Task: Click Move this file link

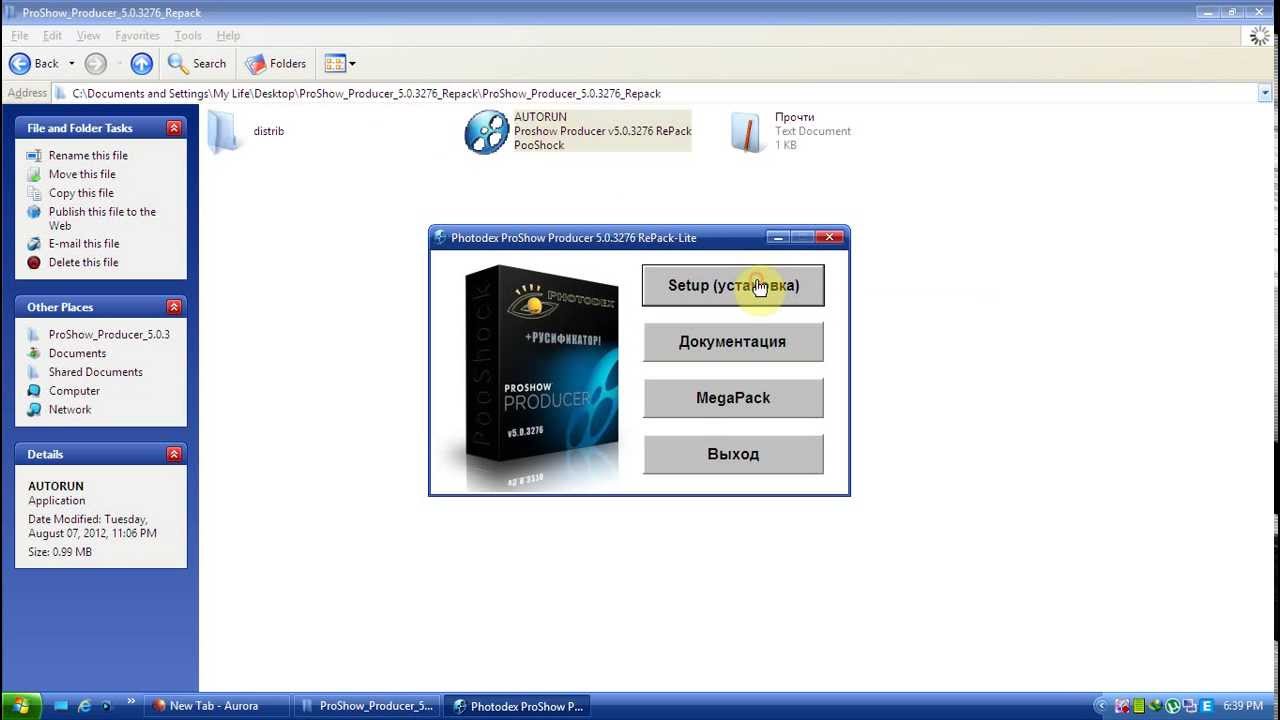Action: 82,174
